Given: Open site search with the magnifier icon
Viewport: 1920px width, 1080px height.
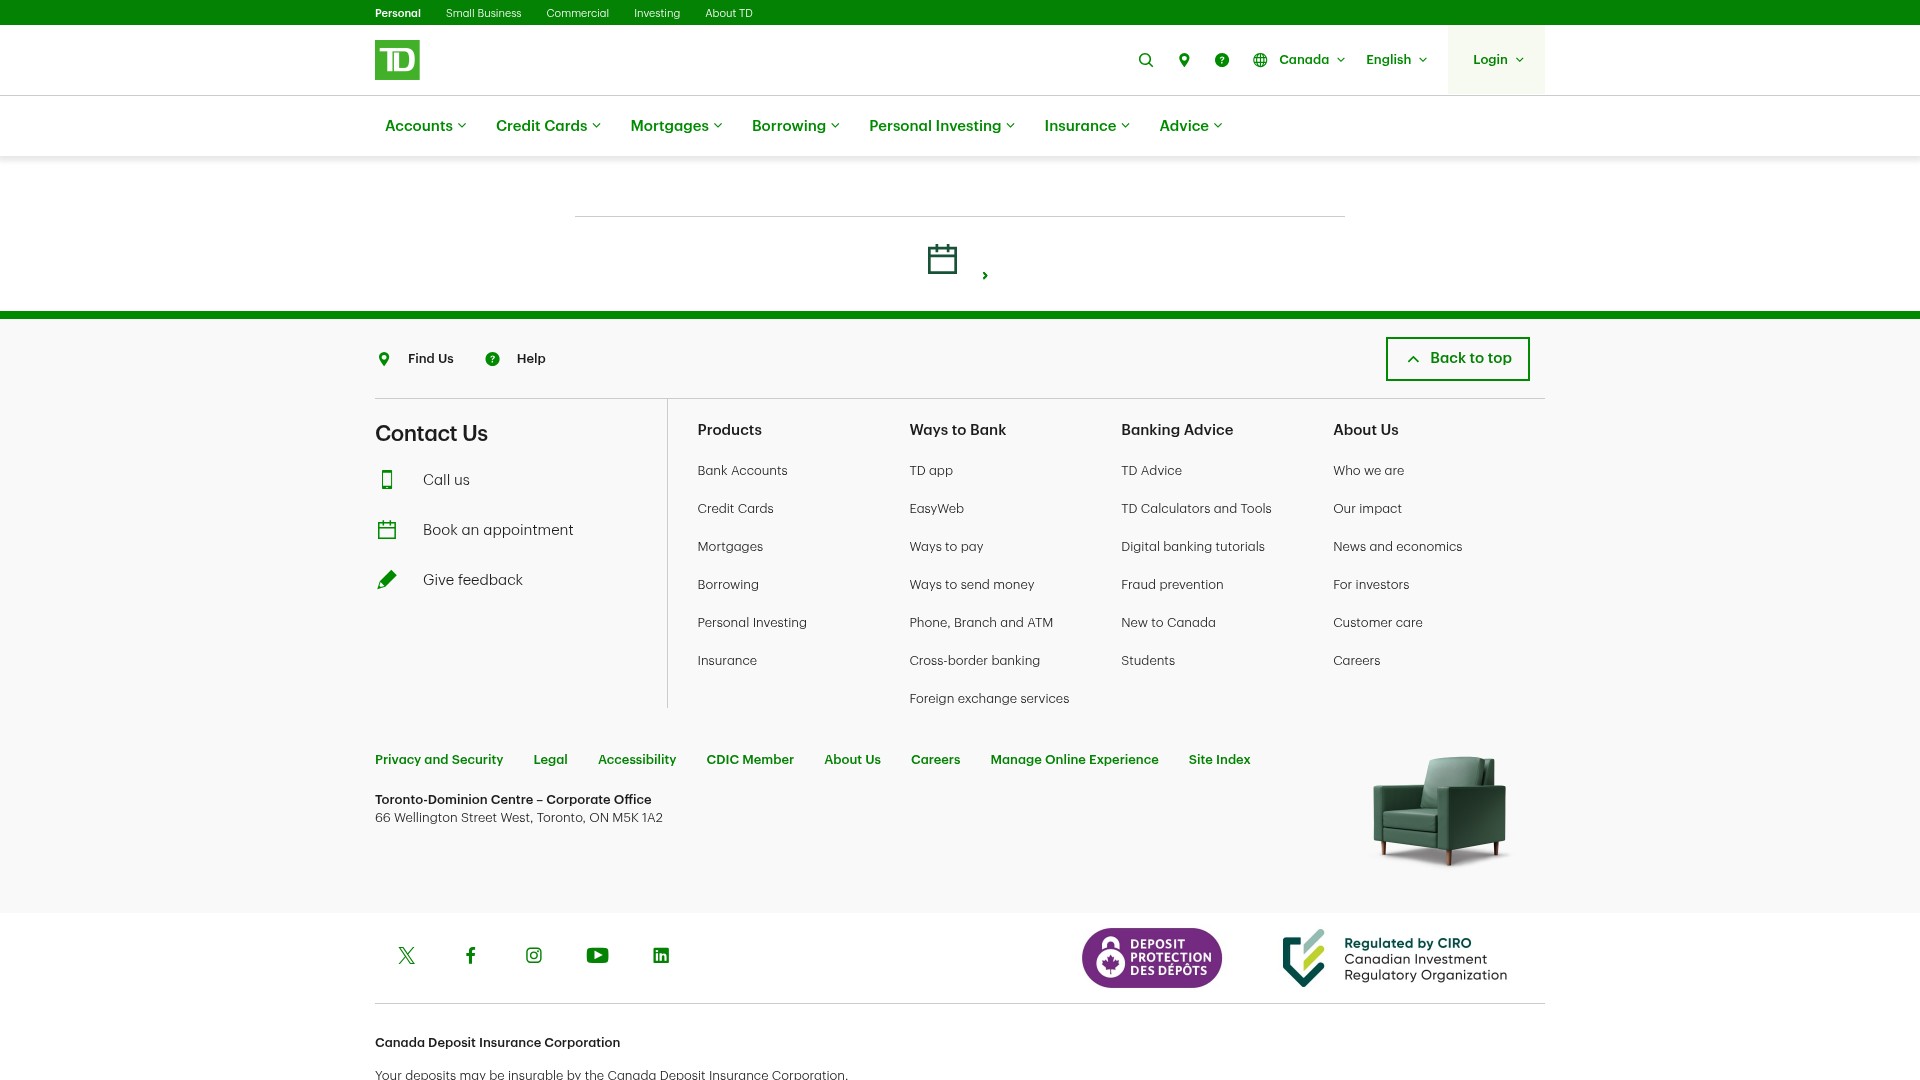Looking at the screenshot, I should point(1146,60).
